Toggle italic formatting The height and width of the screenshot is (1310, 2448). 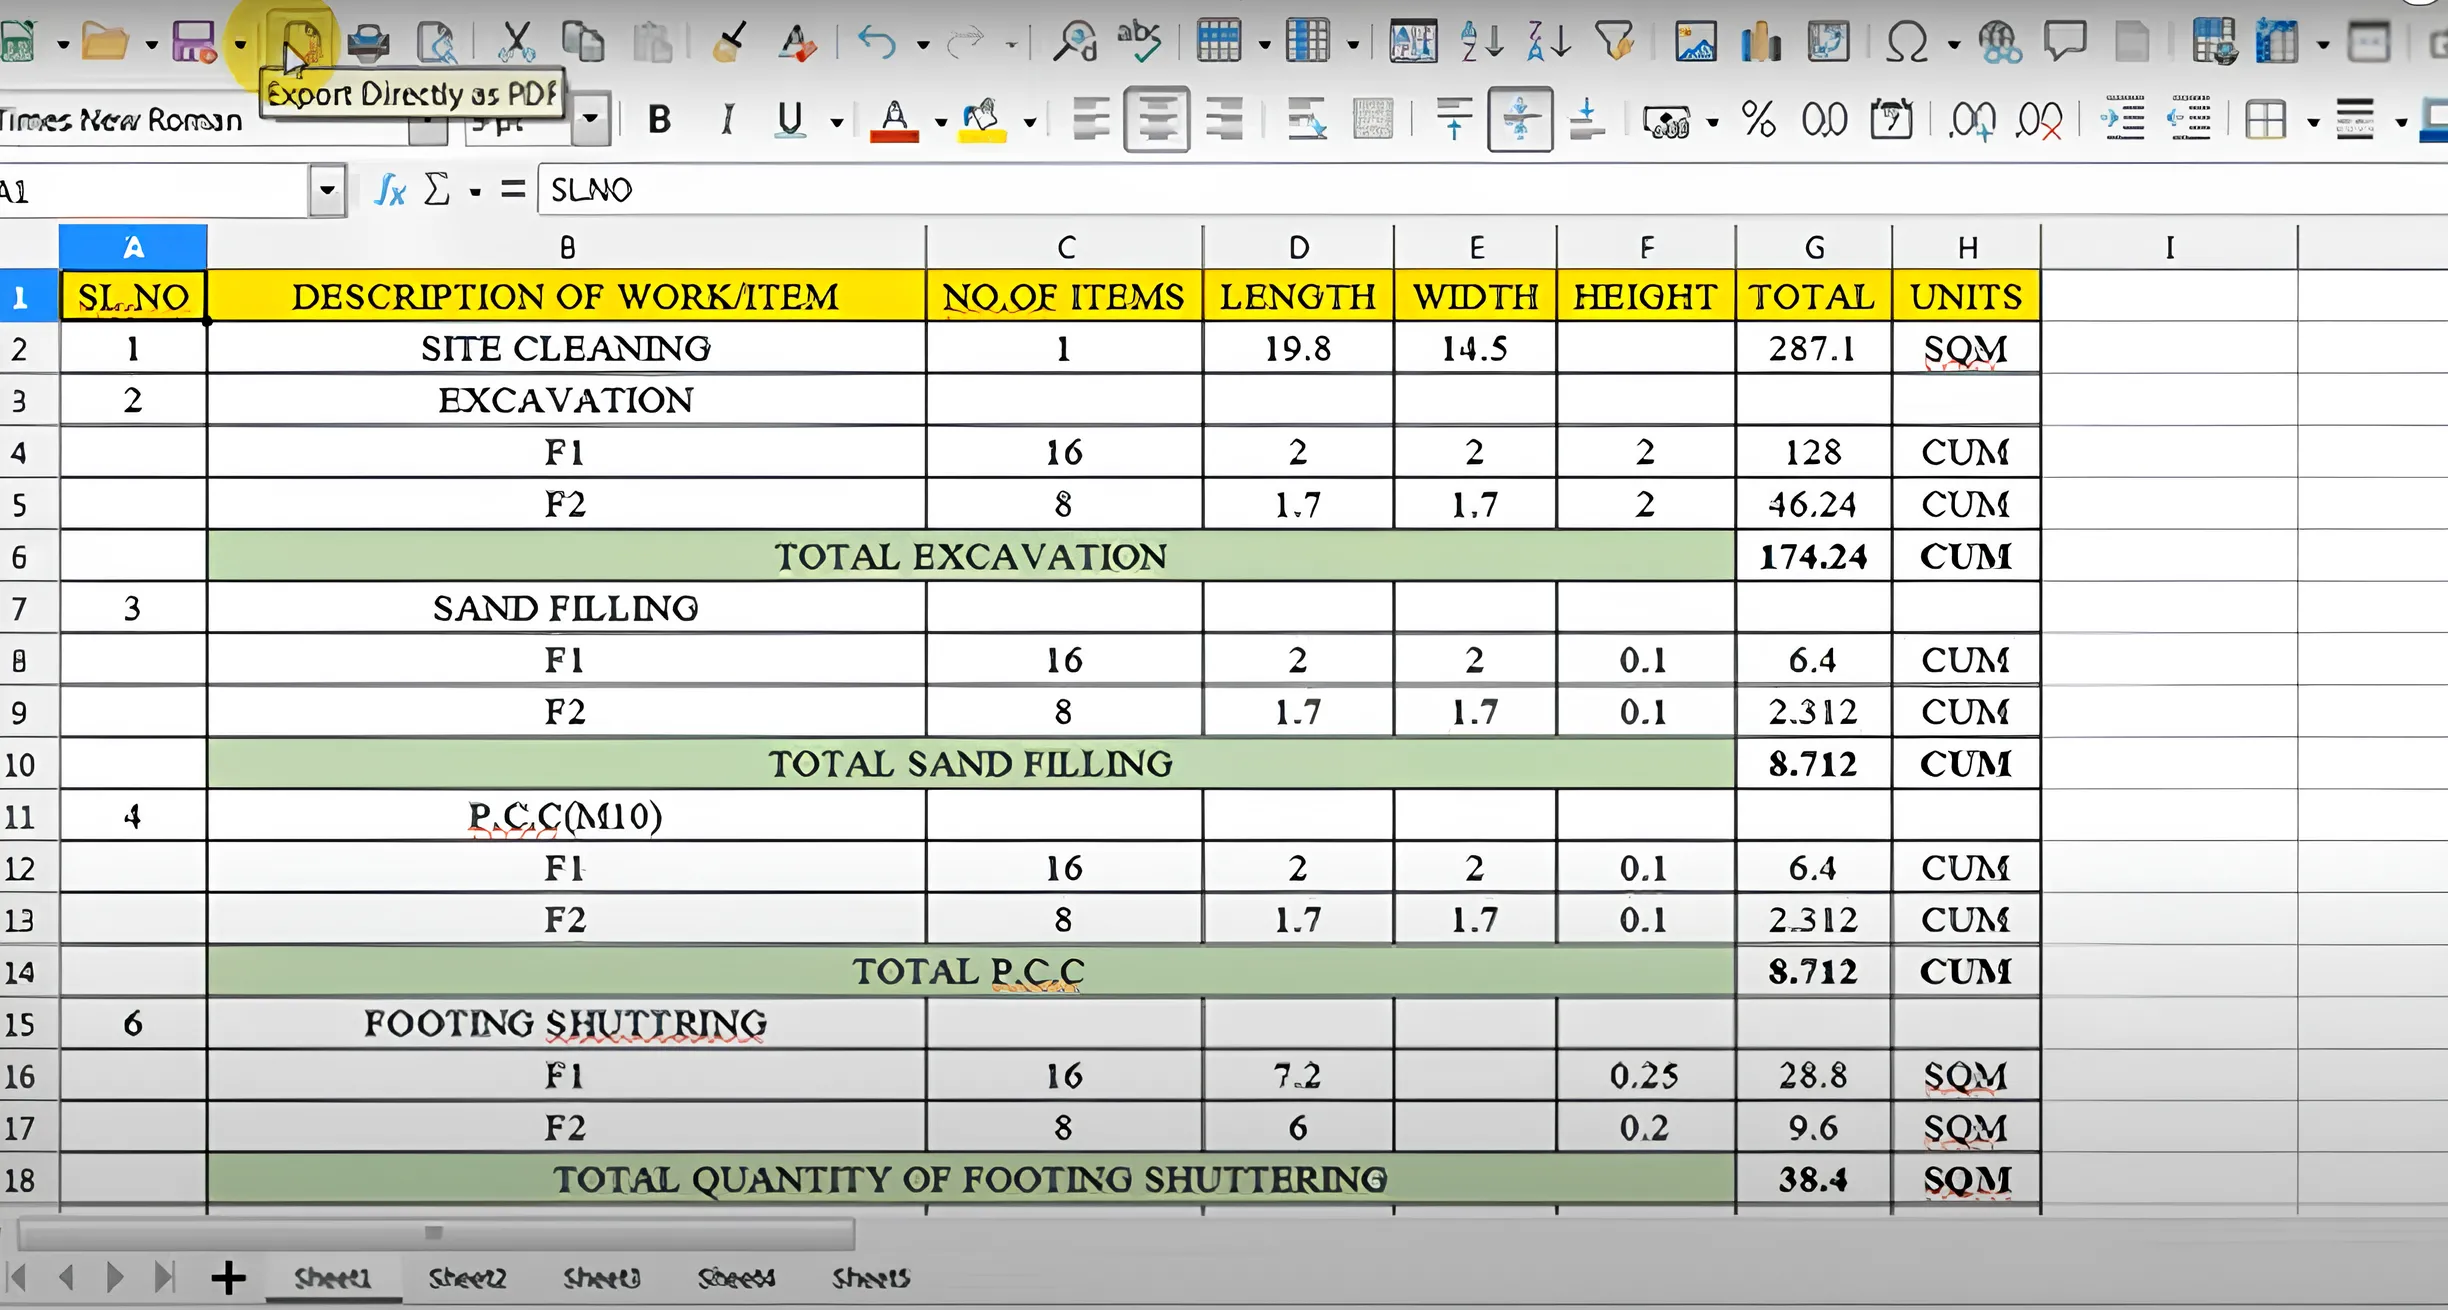(x=728, y=118)
